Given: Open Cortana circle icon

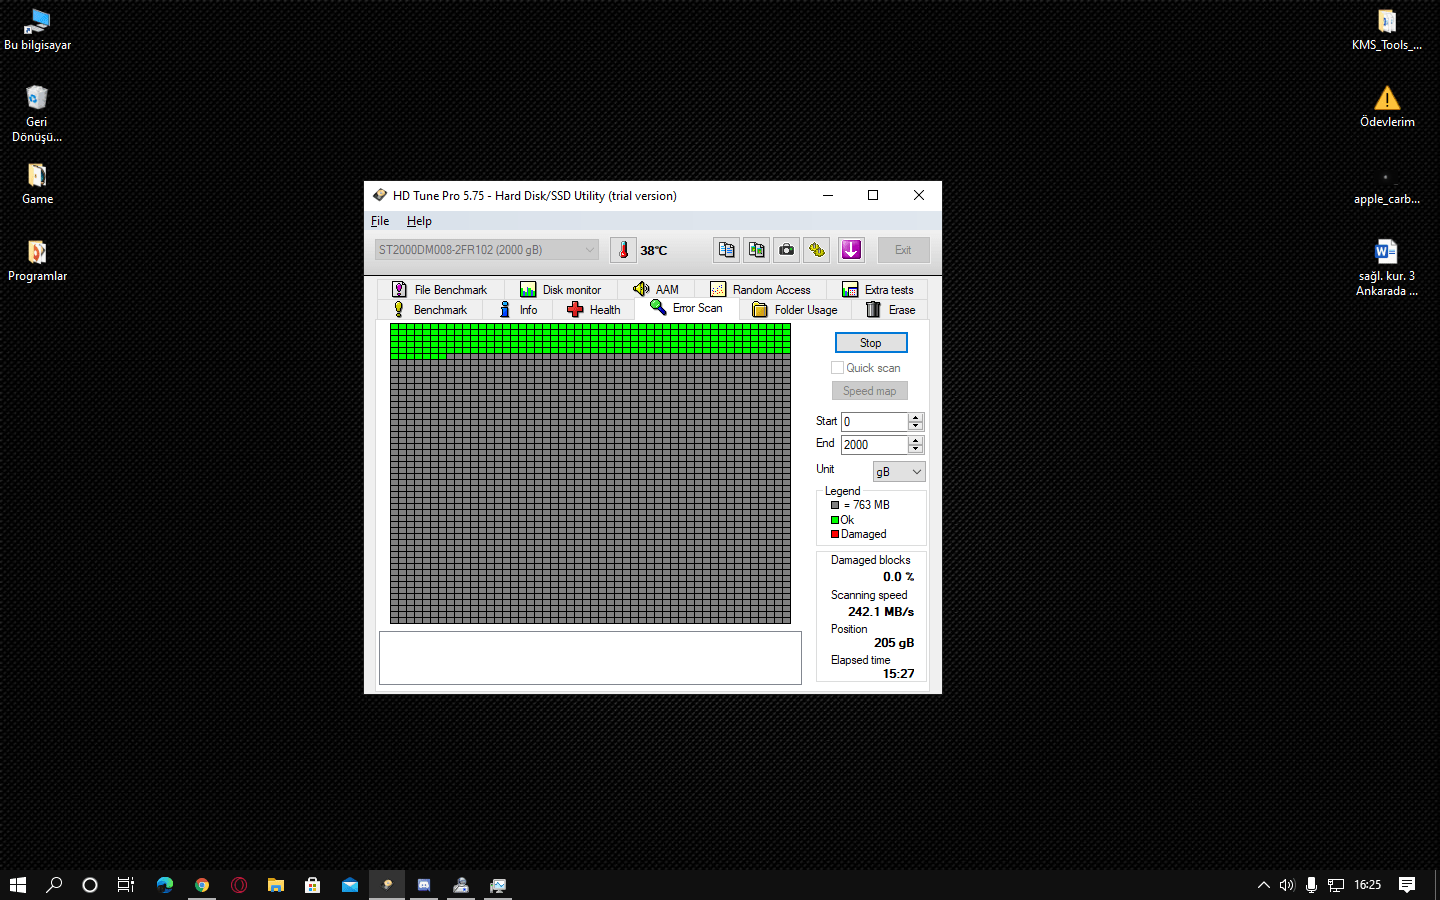Looking at the screenshot, I should (x=90, y=885).
